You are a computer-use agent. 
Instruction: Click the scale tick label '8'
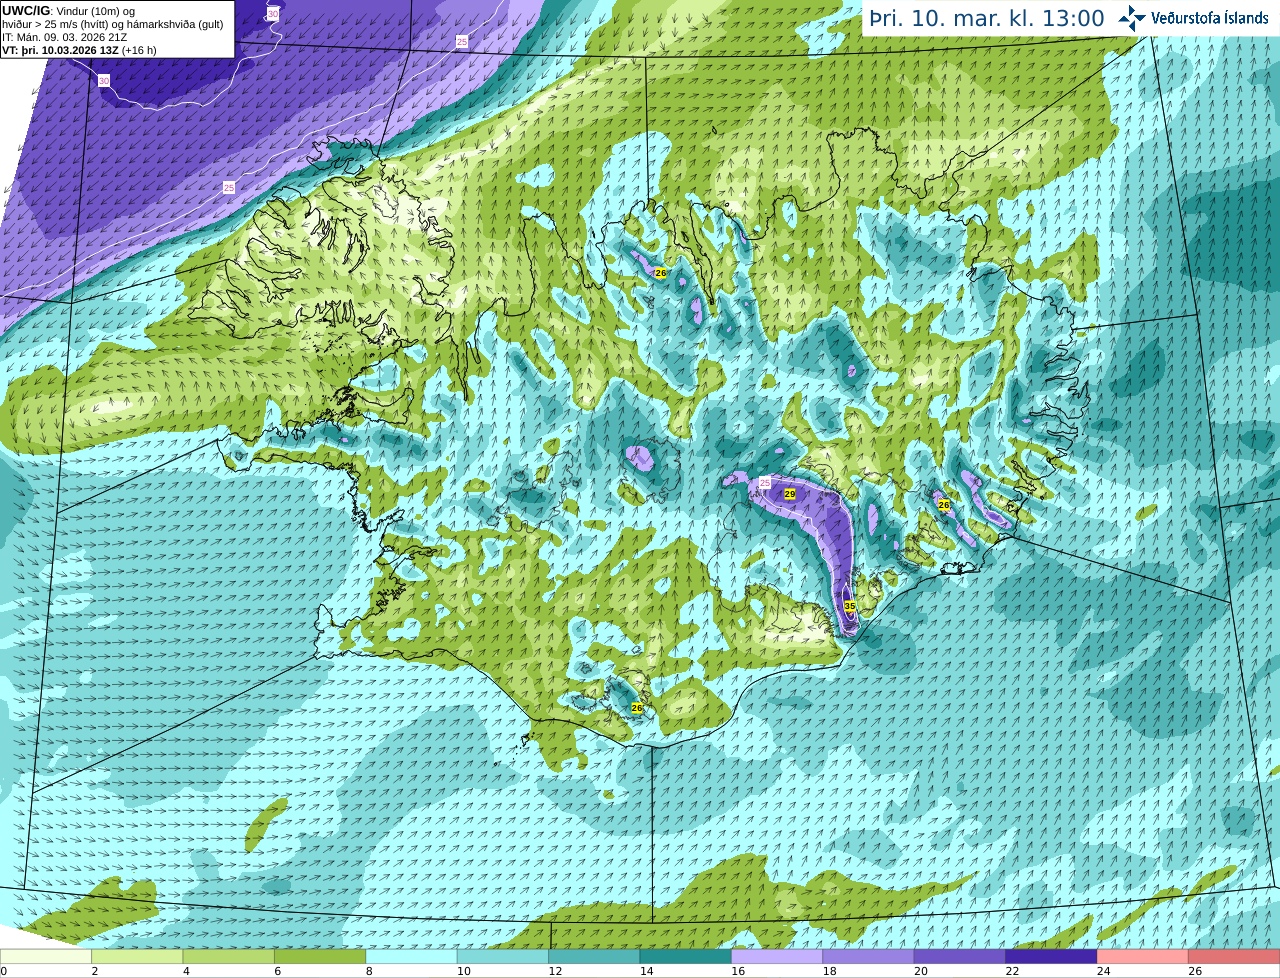367,971
